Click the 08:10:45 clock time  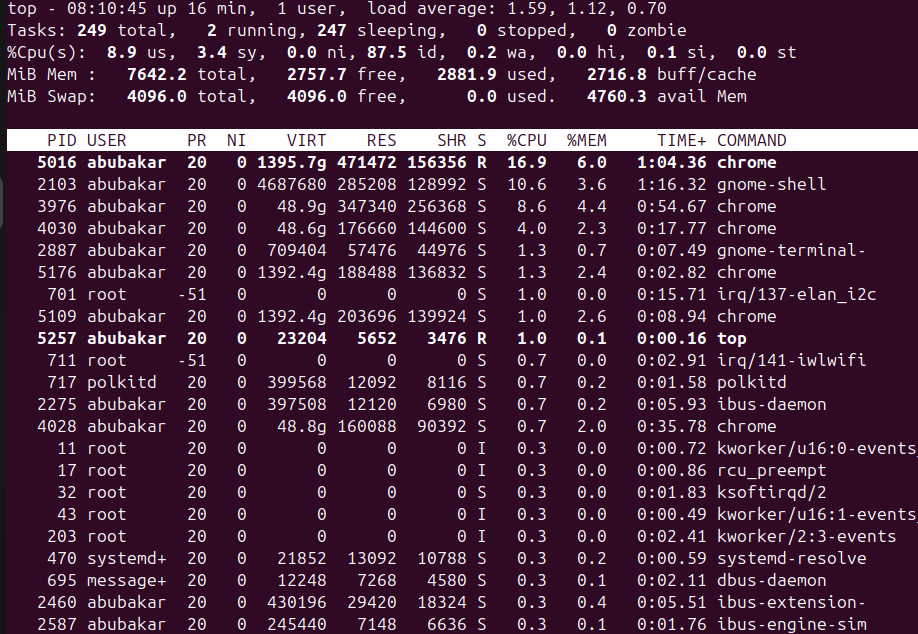(107, 9)
